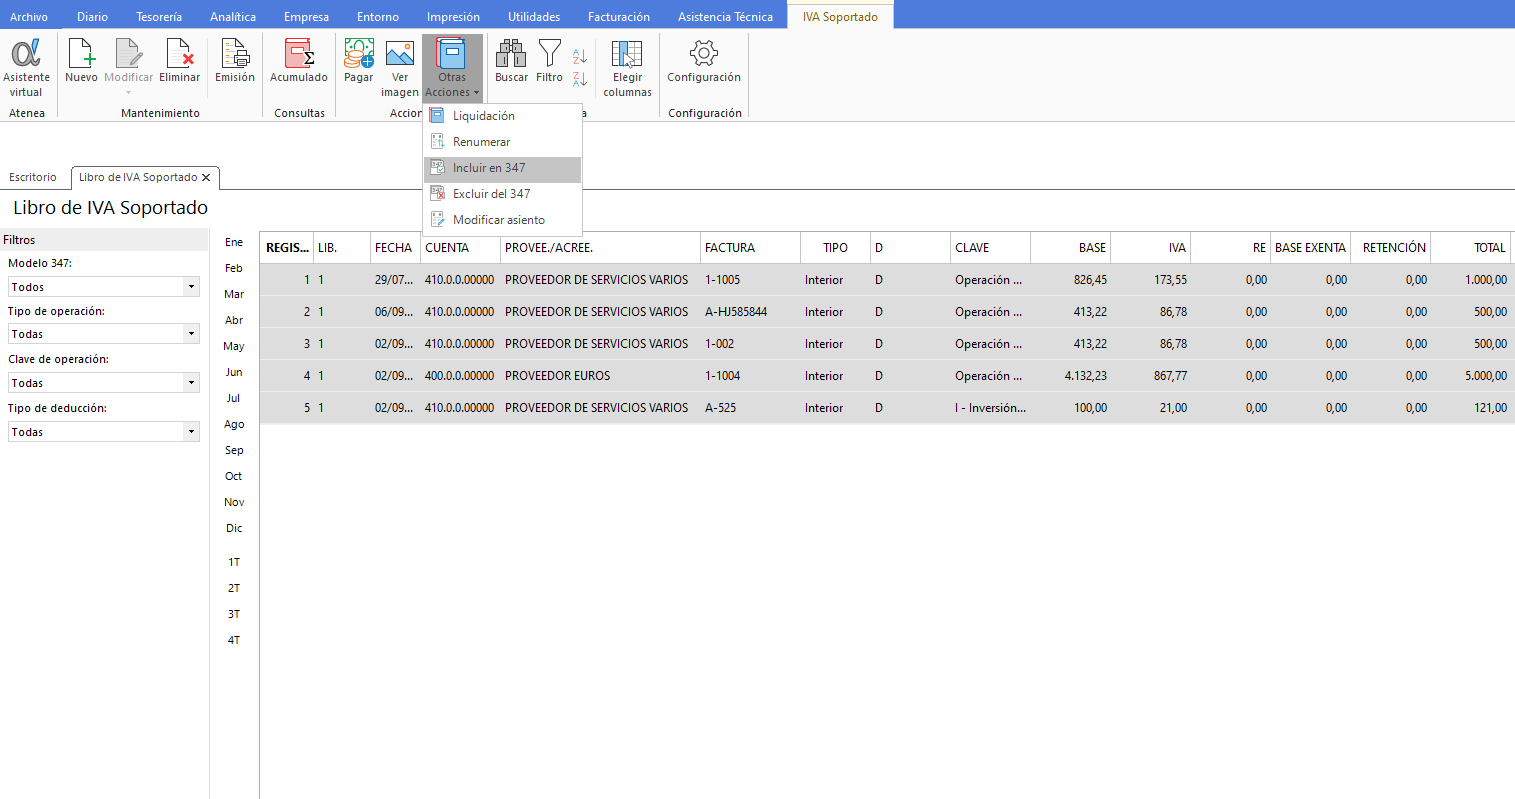Switch to the Escritorio document tab
The height and width of the screenshot is (799, 1515).
[33, 177]
